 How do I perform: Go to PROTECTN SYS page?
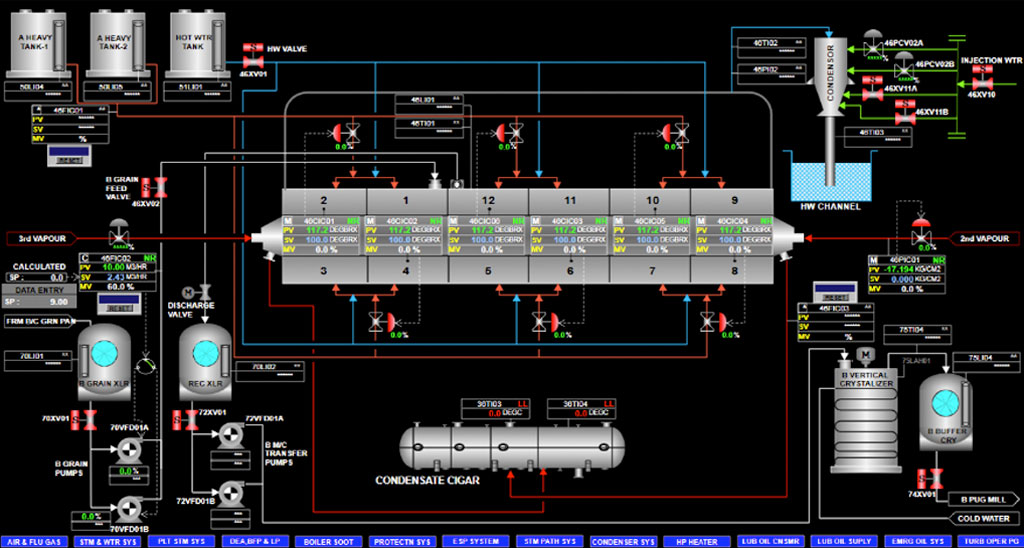(403, 542)
